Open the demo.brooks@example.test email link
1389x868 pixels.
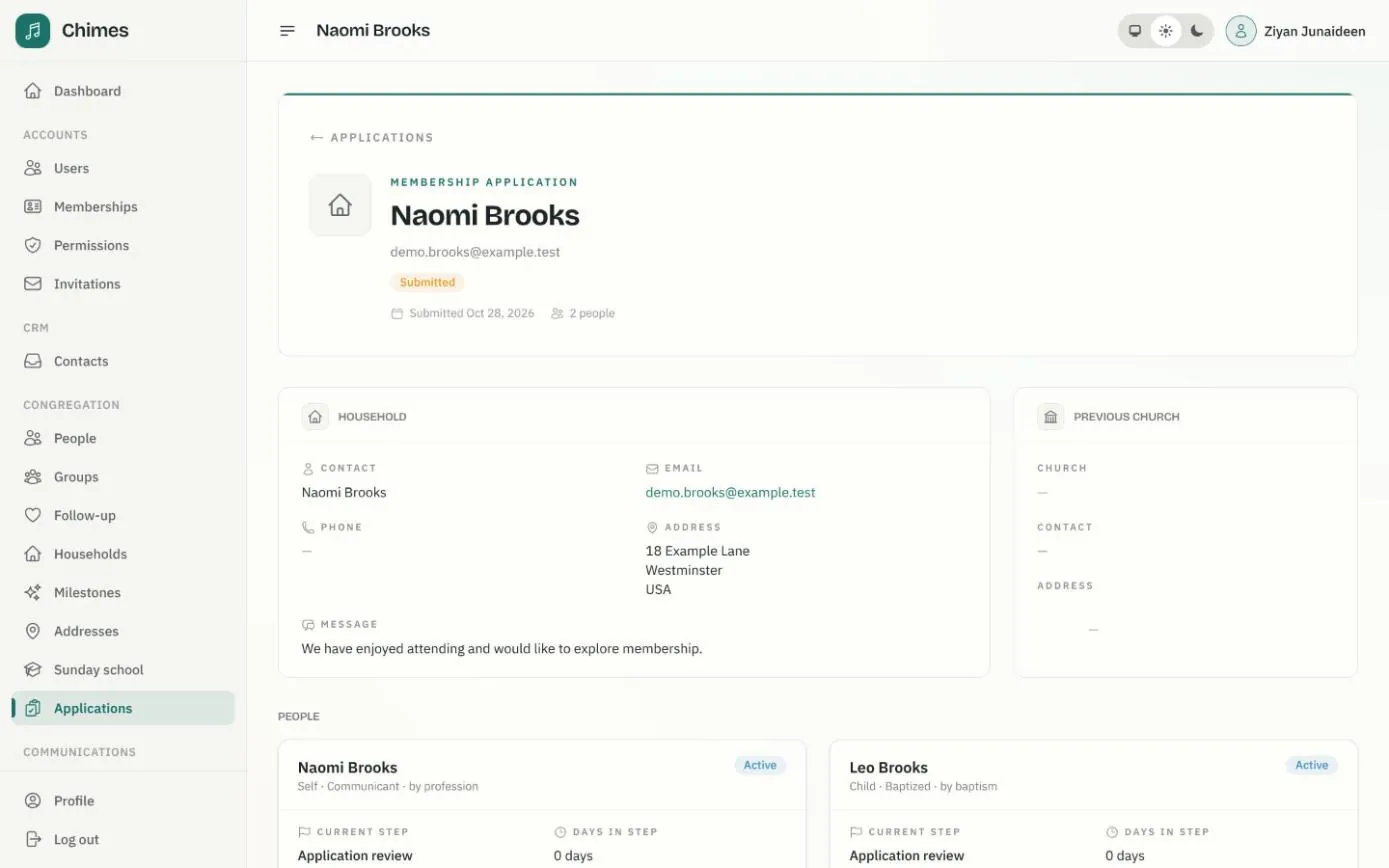point(730,492)
